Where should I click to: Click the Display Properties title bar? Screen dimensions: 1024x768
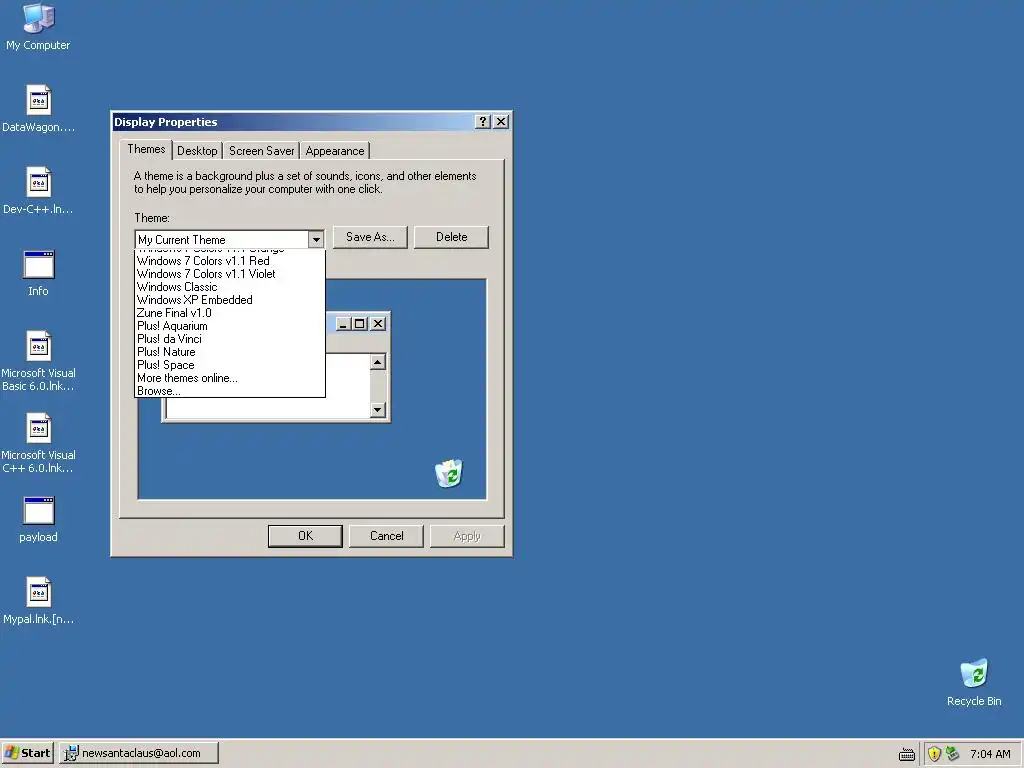(x=294, y=121)
